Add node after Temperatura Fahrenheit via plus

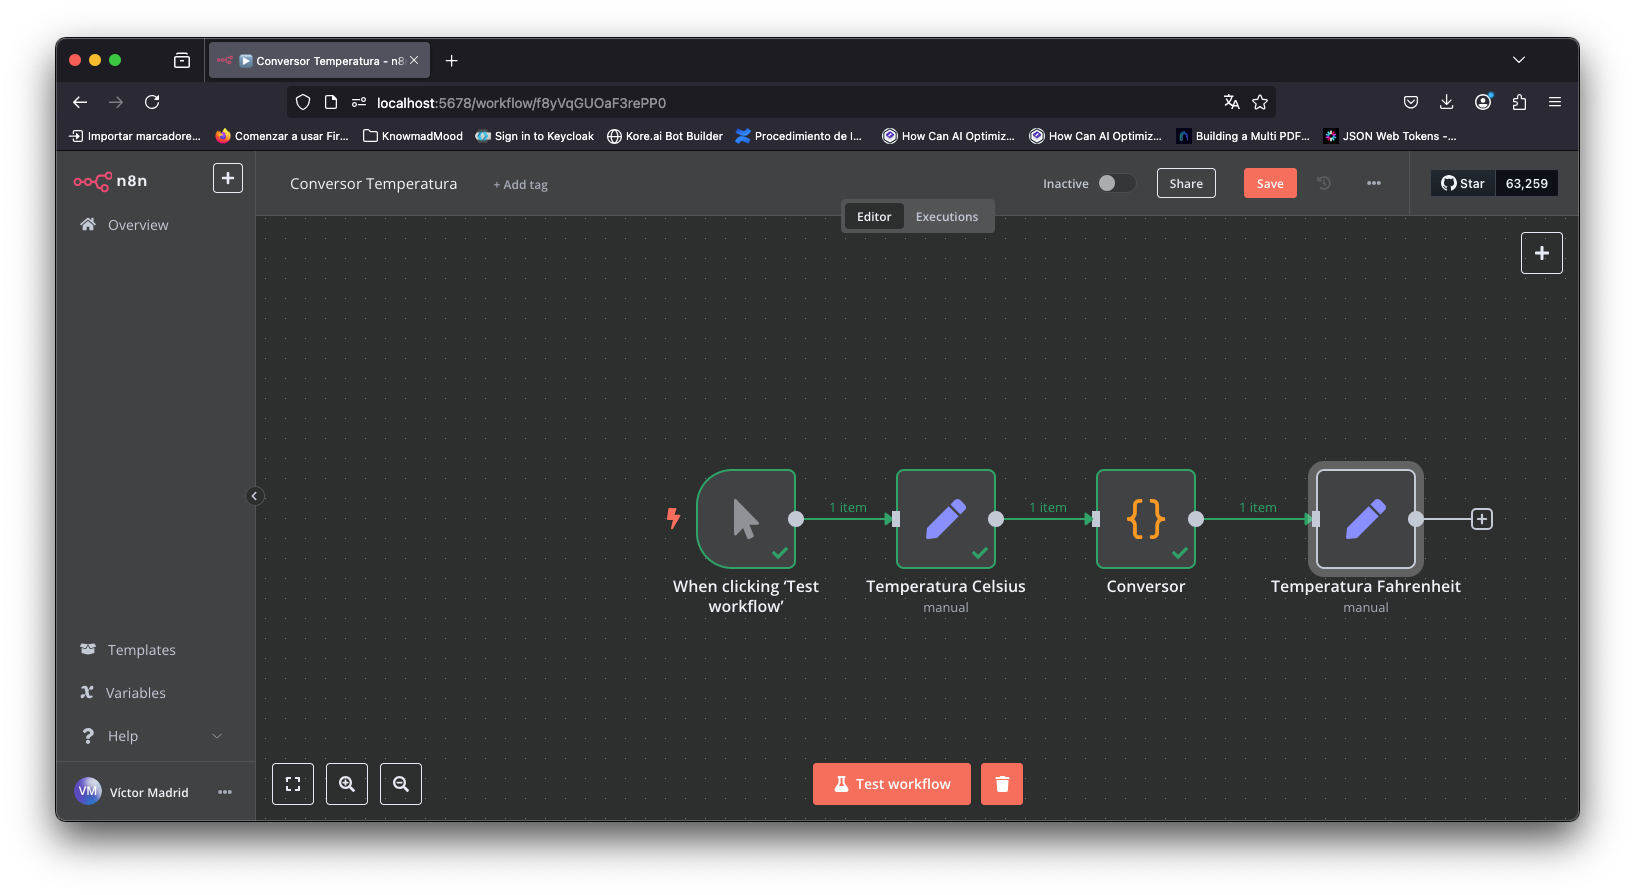pyautogui.click(x=1482, y=519)
